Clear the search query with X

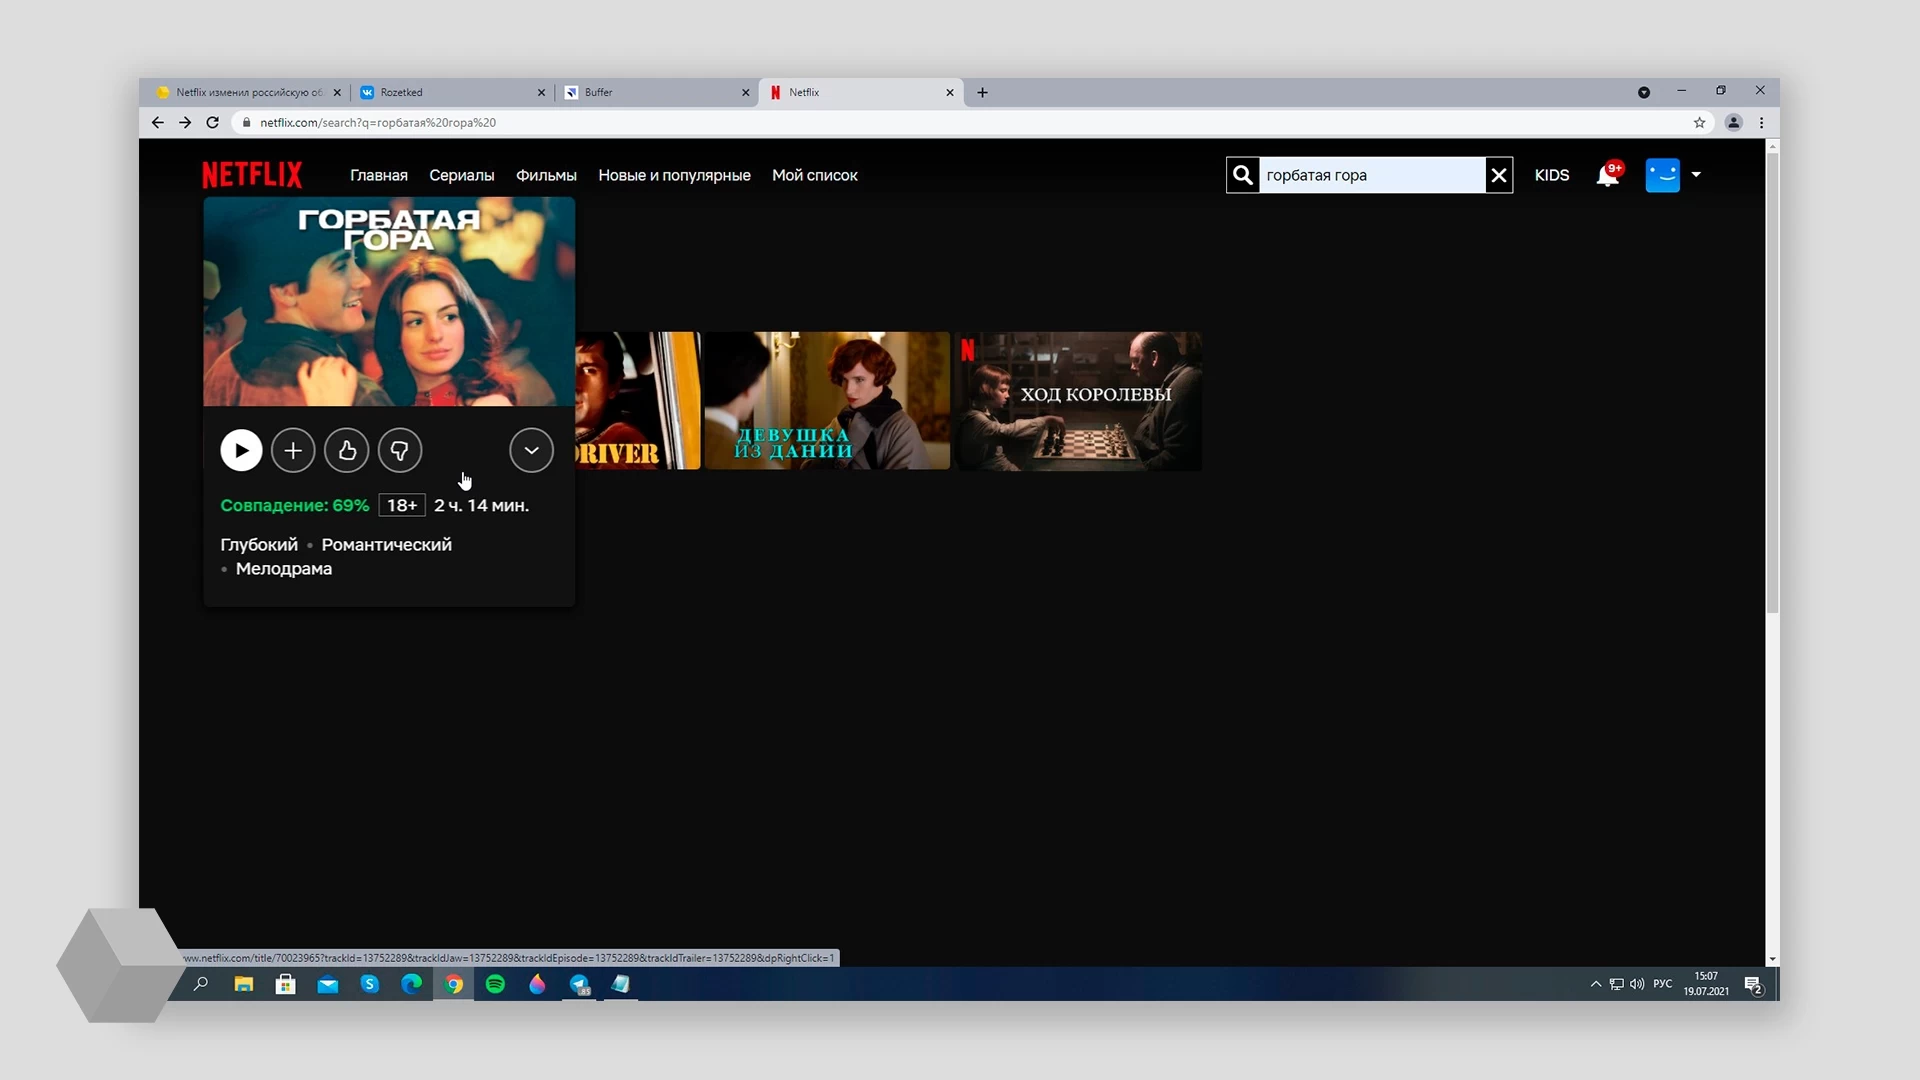1499,175
